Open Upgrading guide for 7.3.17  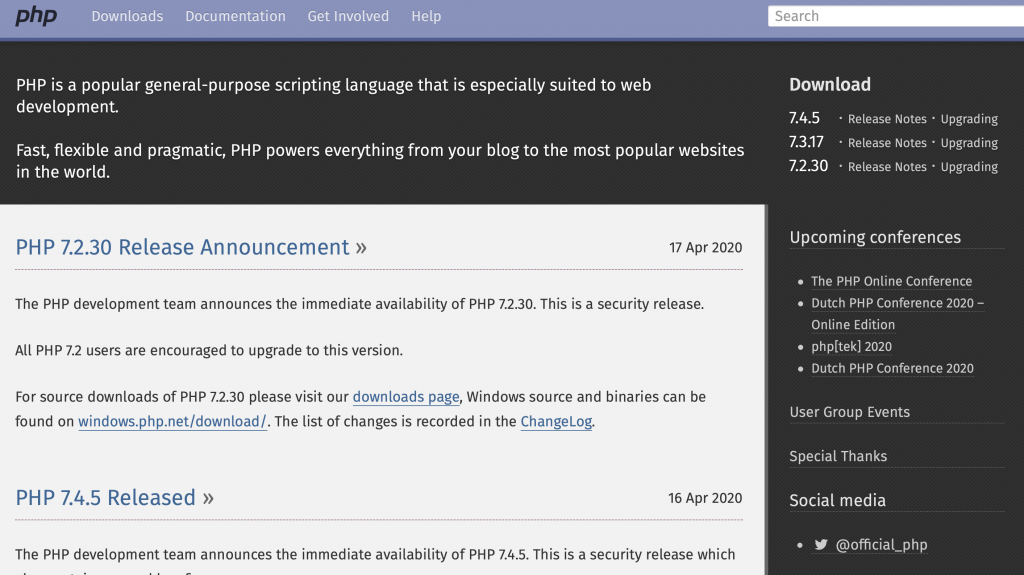click(x=969, y=142)
